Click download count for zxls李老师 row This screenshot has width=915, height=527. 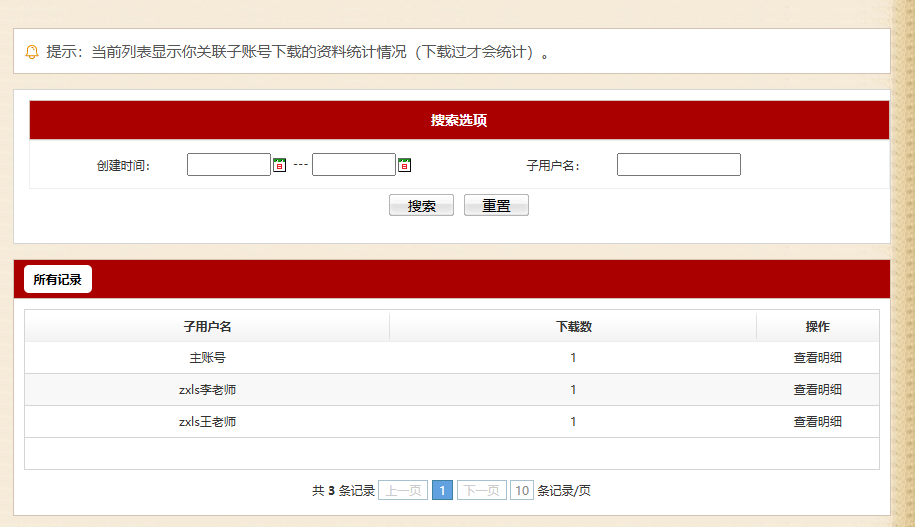click(x=573, y=390)
